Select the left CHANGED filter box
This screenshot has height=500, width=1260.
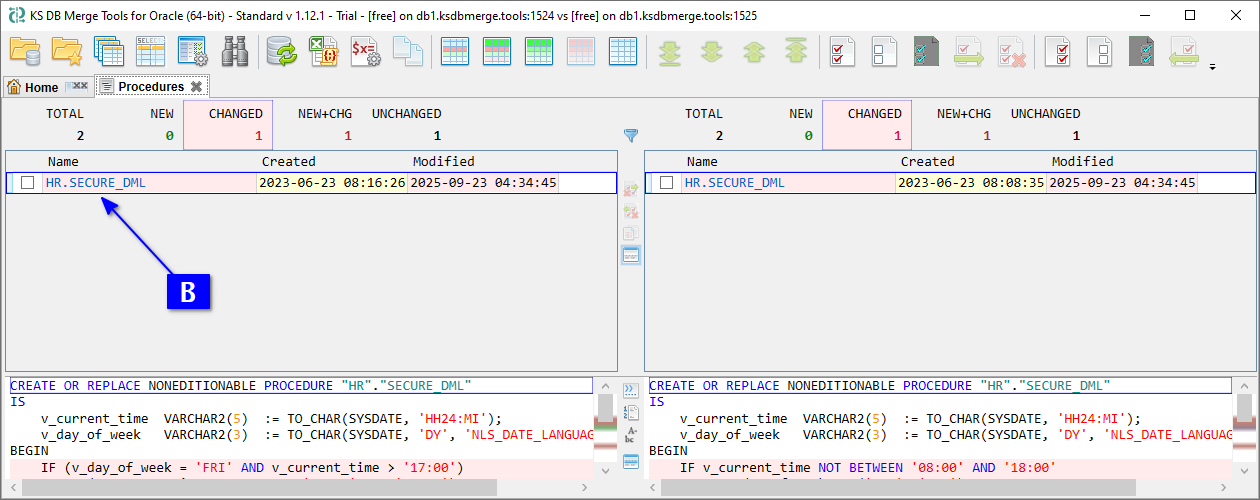pos(236,124)
